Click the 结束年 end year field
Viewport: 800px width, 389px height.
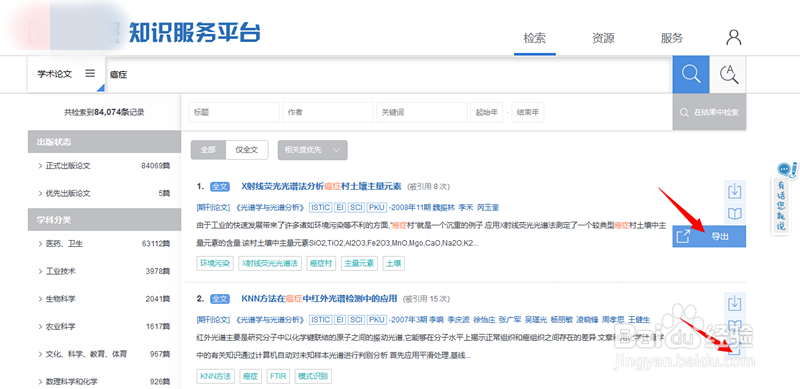click(528, 112)
